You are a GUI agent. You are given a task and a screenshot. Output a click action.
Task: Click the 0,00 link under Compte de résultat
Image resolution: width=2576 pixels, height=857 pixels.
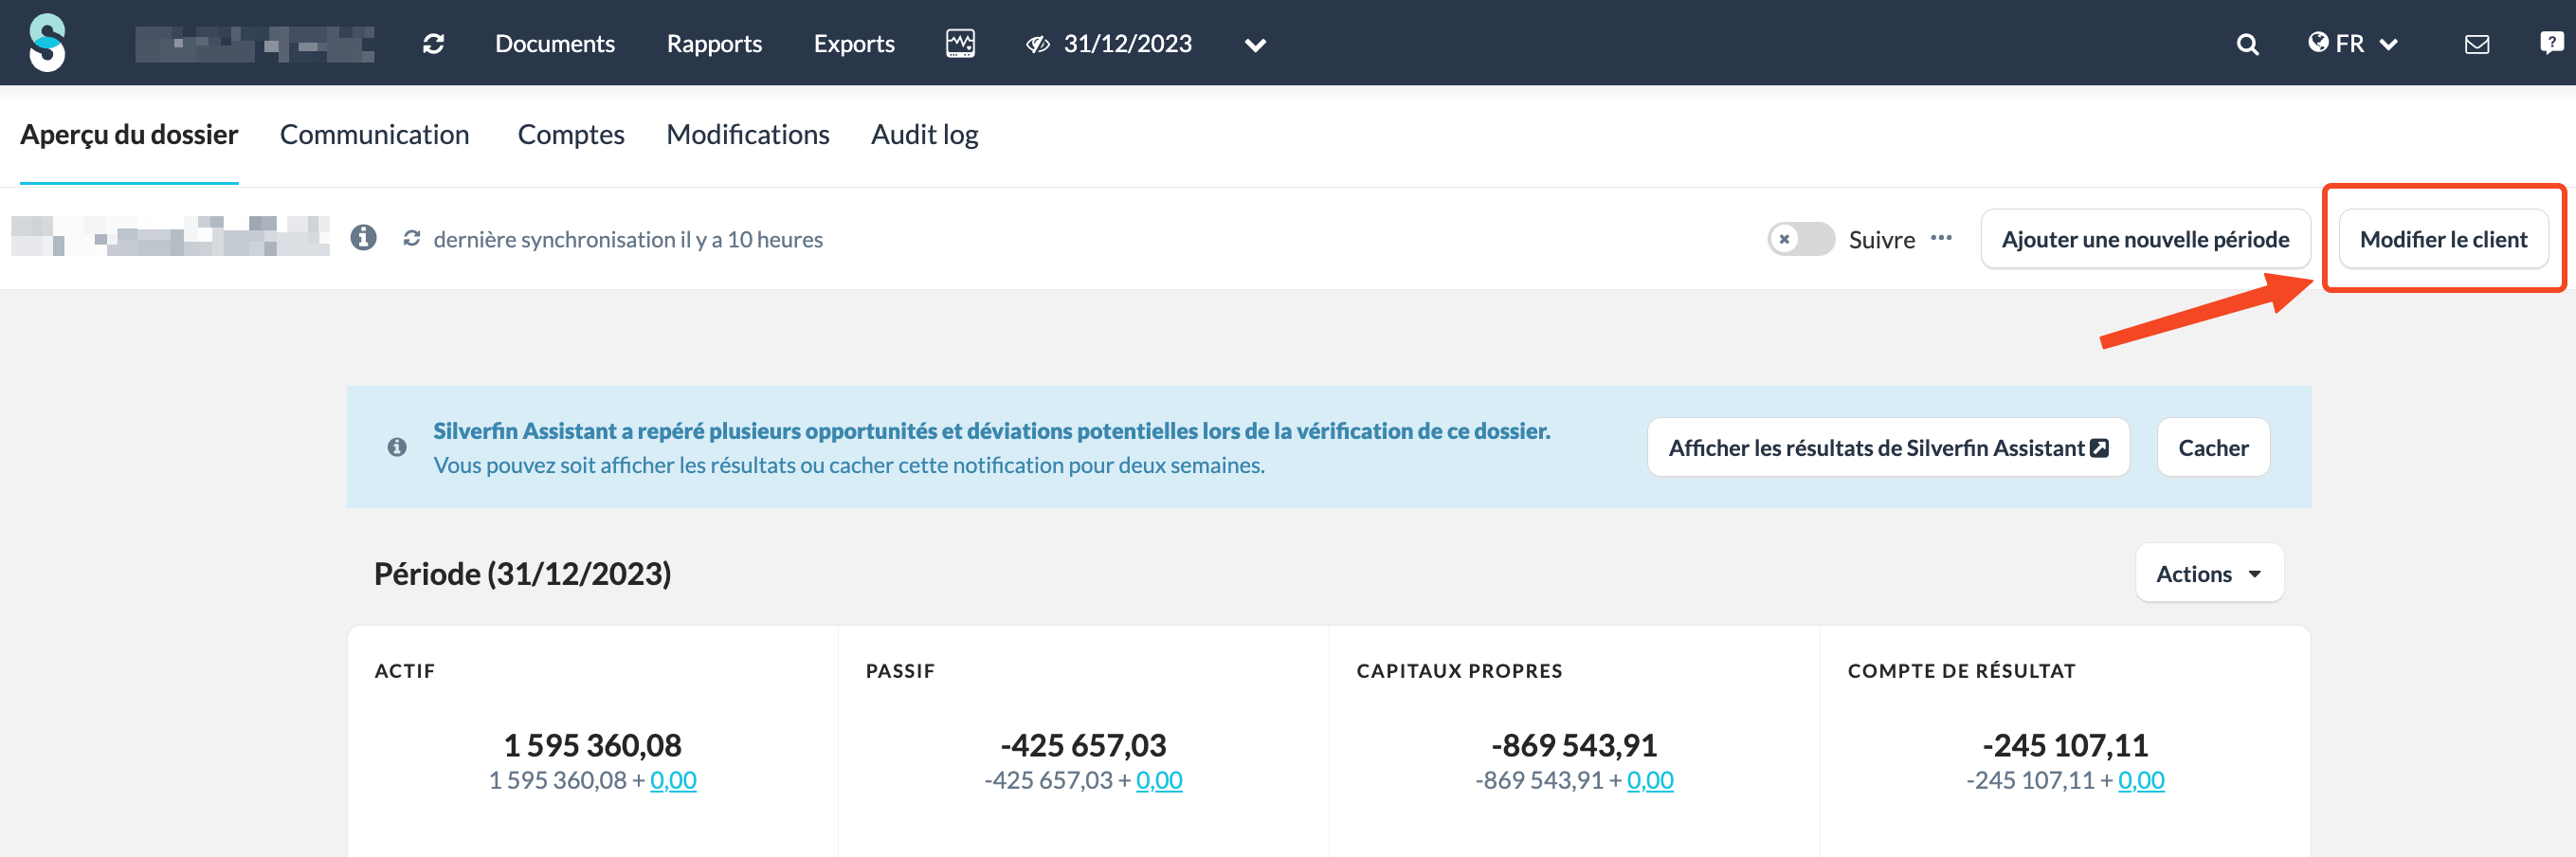2141,780
